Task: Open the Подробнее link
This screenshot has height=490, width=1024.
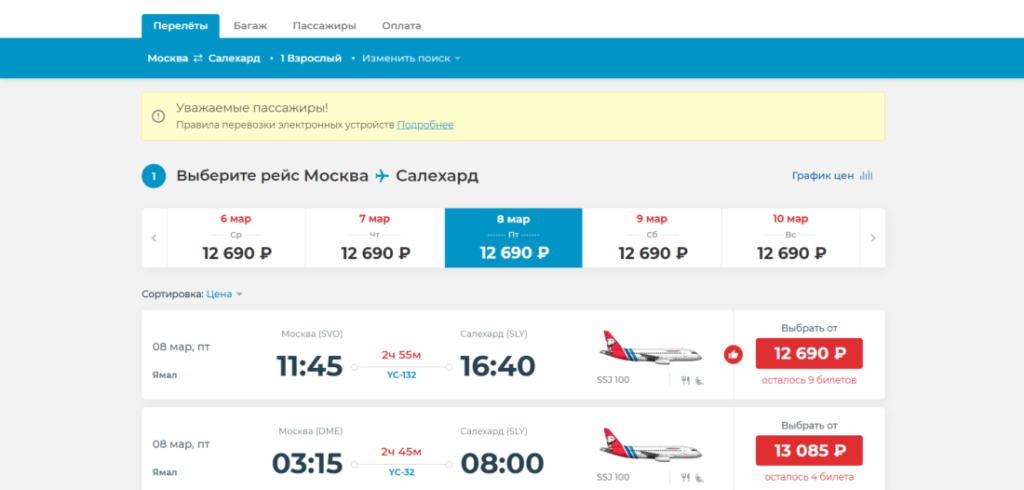Action: tap(425, 125)
